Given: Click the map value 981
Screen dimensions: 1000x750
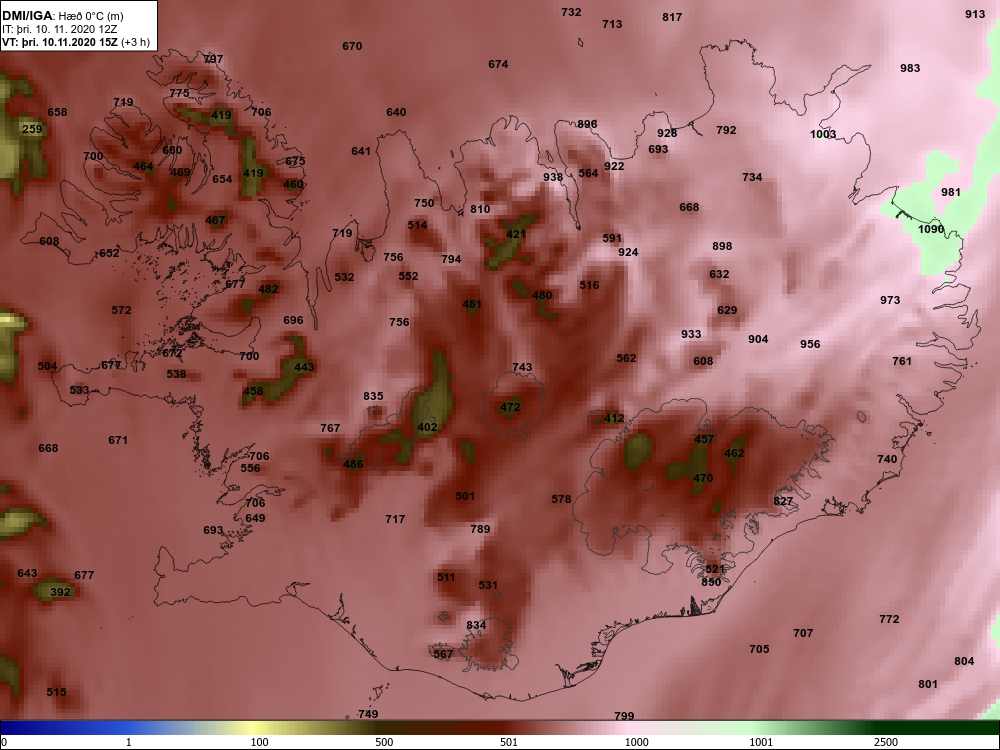Looking at the screenshot, I should coord(950,192).
